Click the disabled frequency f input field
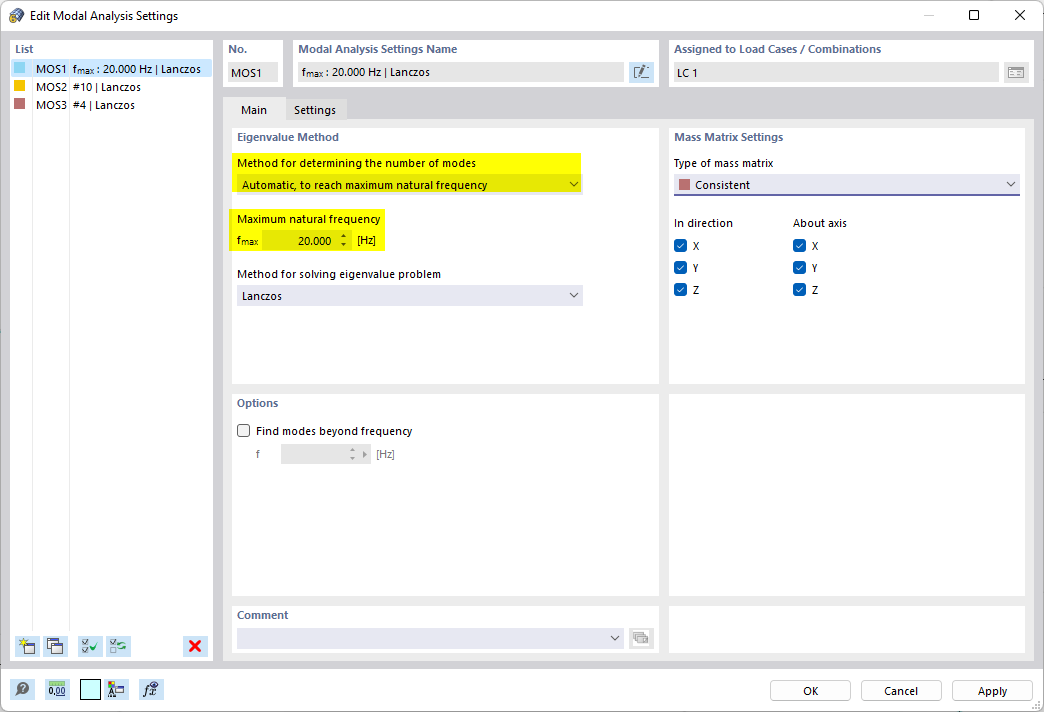 click(x=314, y=454)
